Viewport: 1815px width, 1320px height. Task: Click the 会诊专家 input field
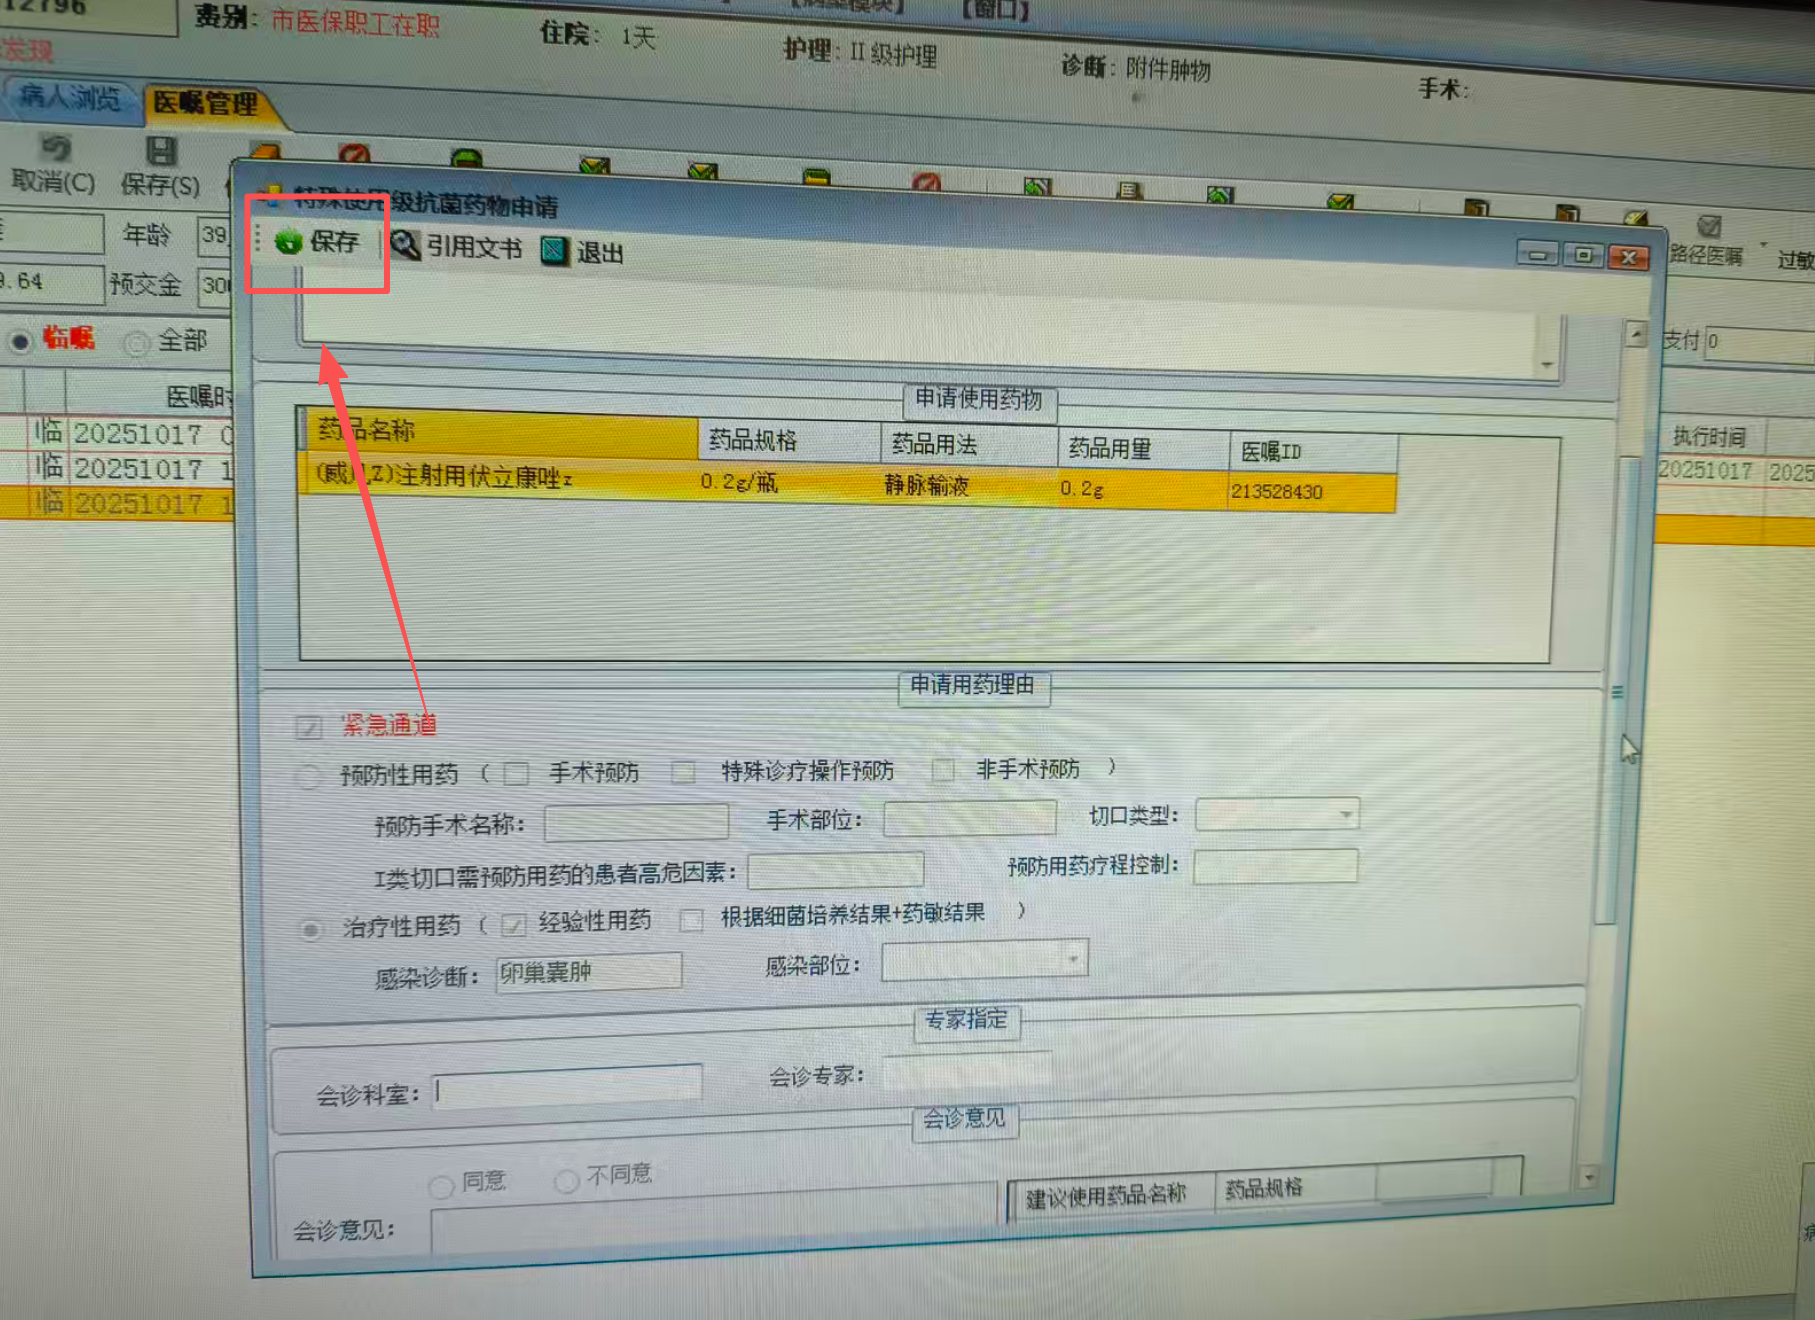click(x=967, y=1070)
